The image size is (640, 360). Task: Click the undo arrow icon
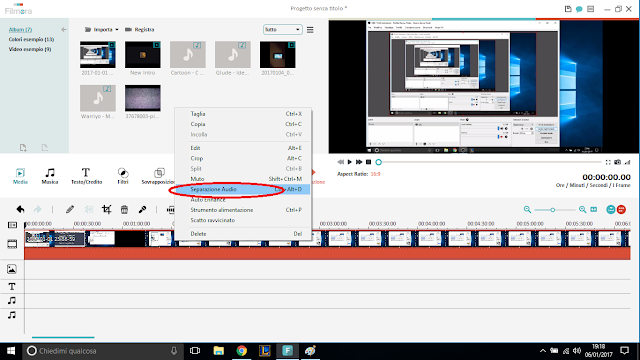[20, 209]
